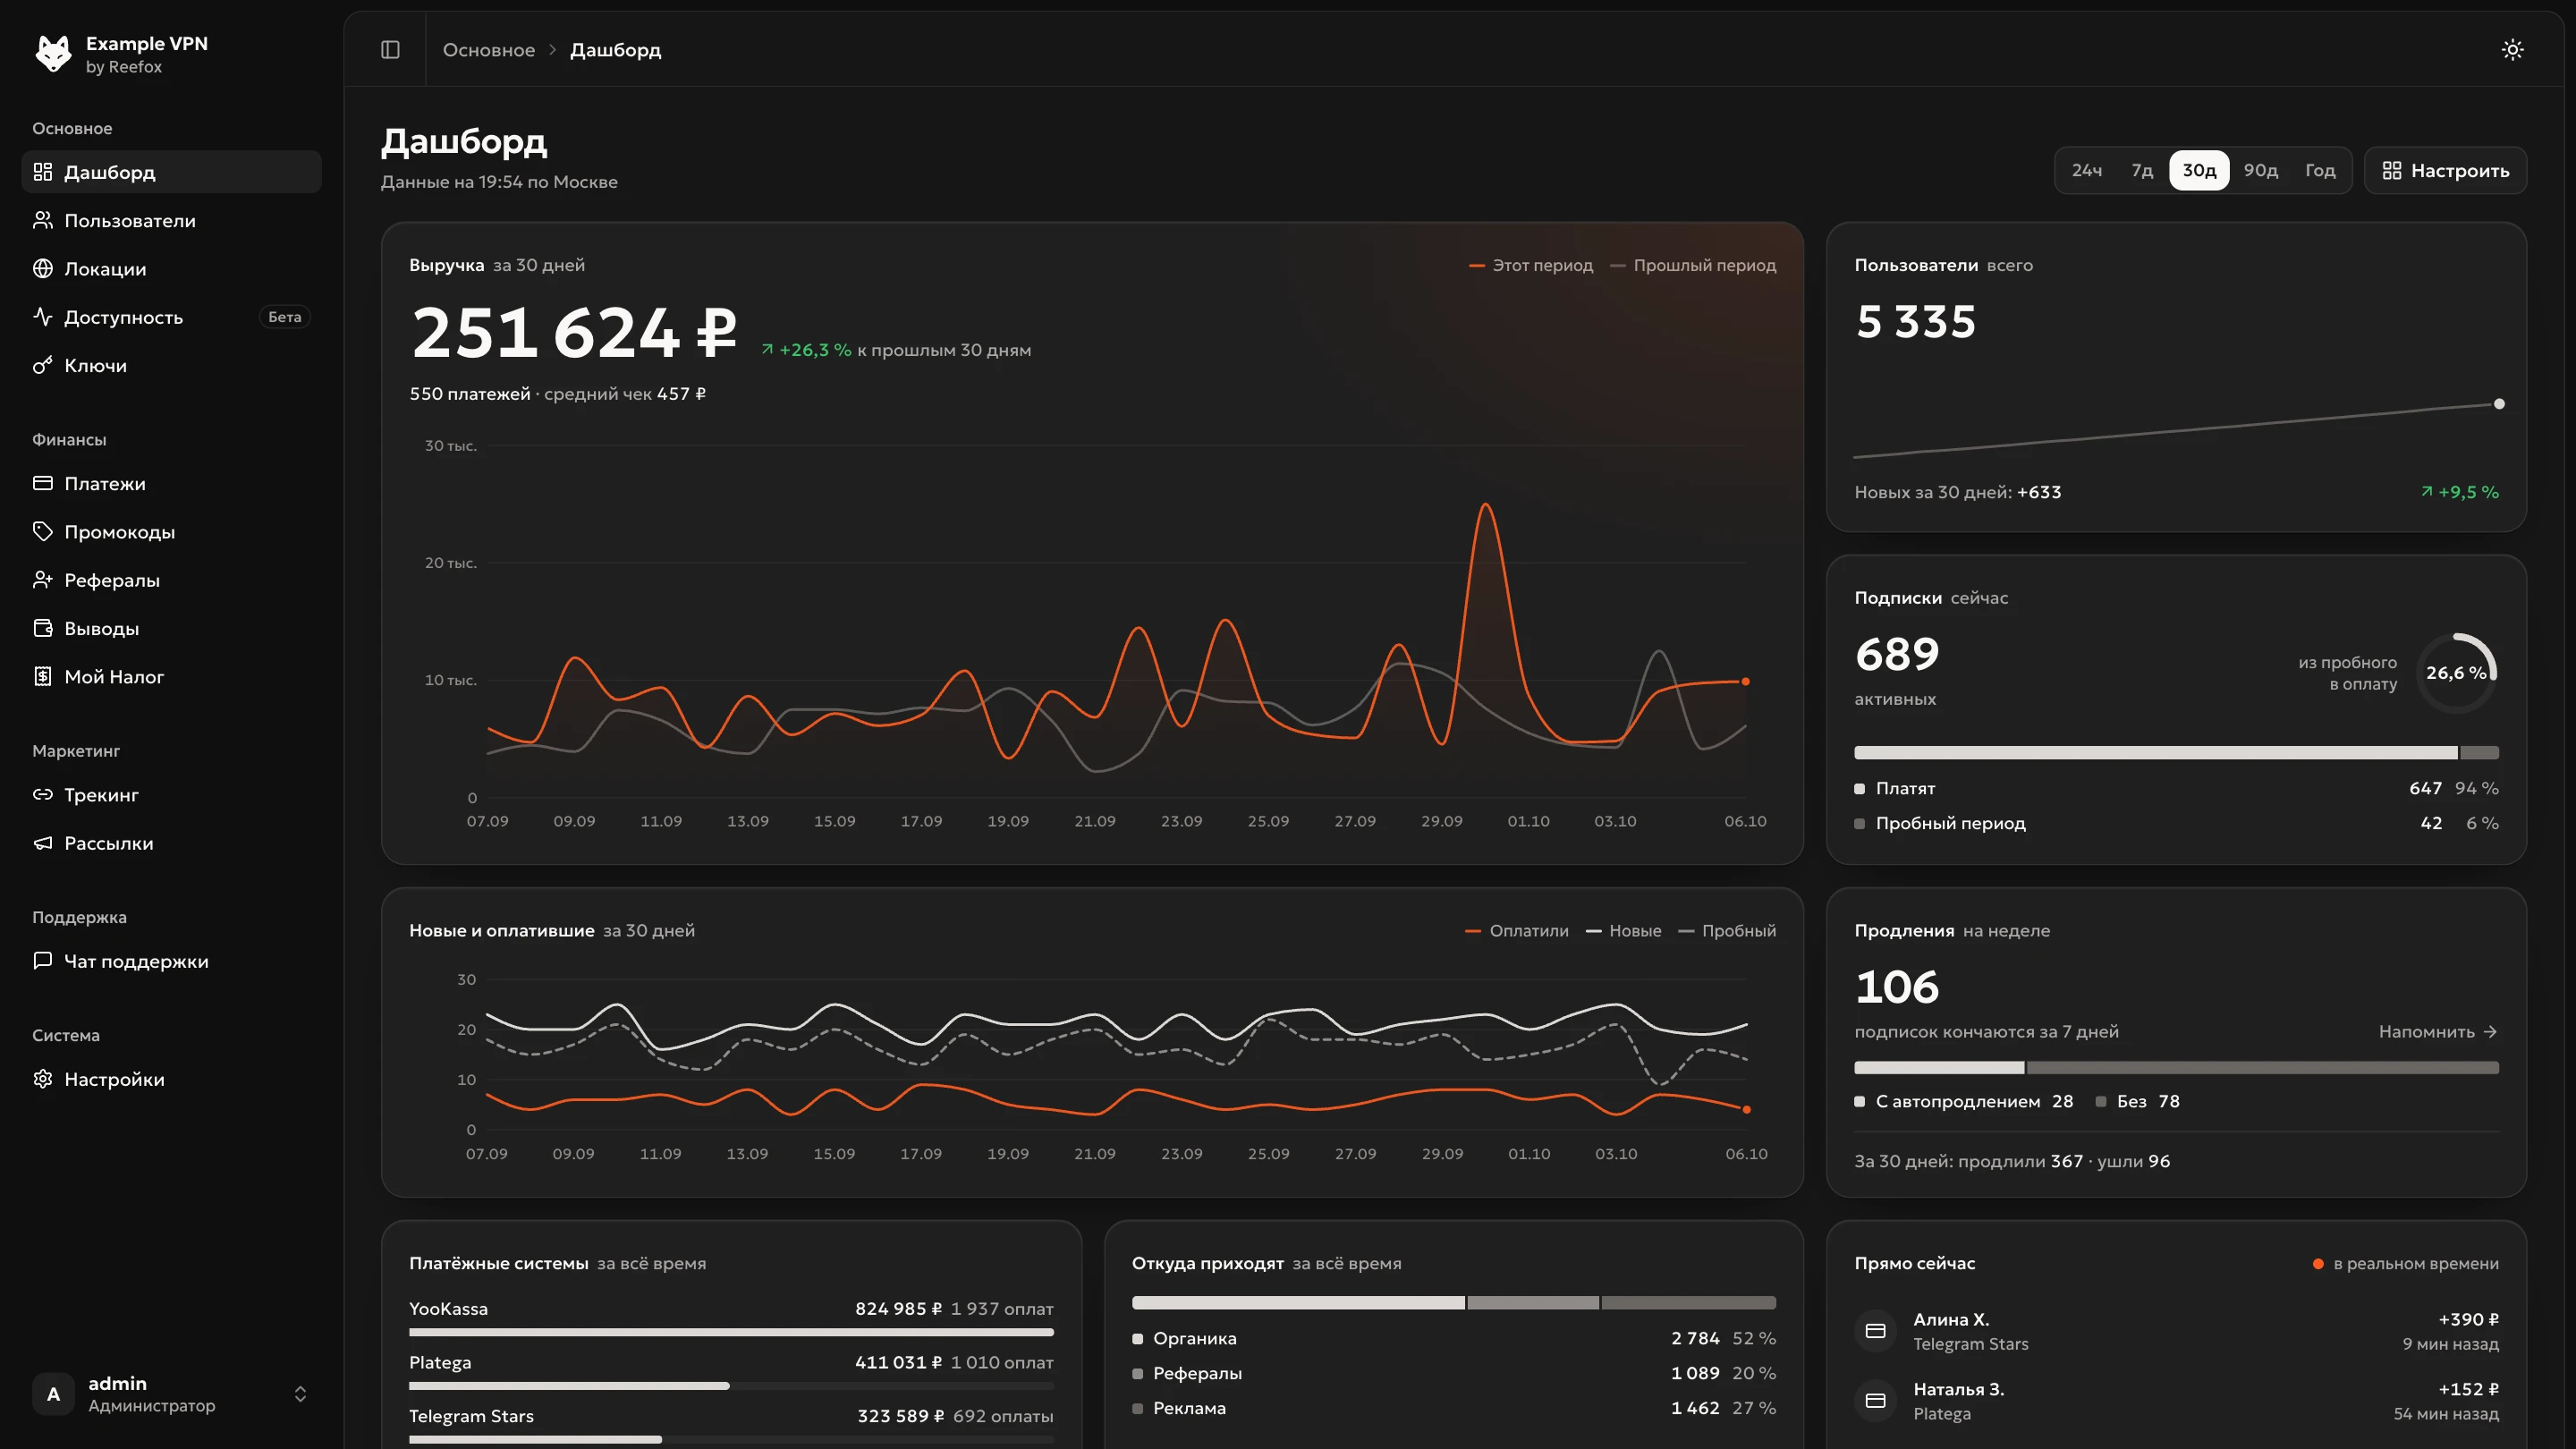The width and height of the screenshot is (2576, 1449).
Task: Click the autorenewal progress bar in Продления
Action: [x=1939, y=1067]
